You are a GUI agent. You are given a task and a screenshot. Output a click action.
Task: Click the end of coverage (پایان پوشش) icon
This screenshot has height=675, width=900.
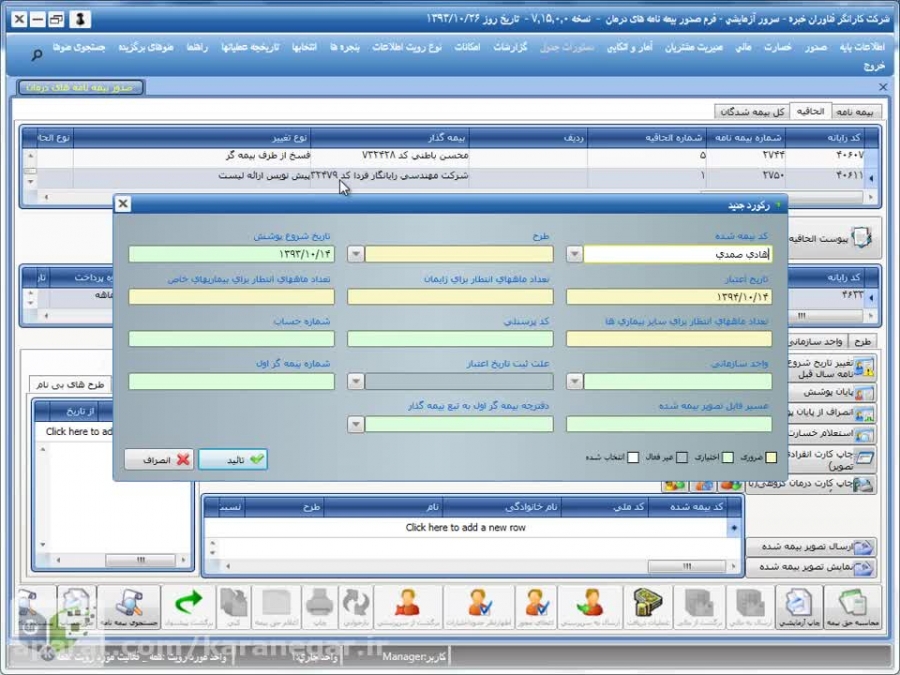862,390
